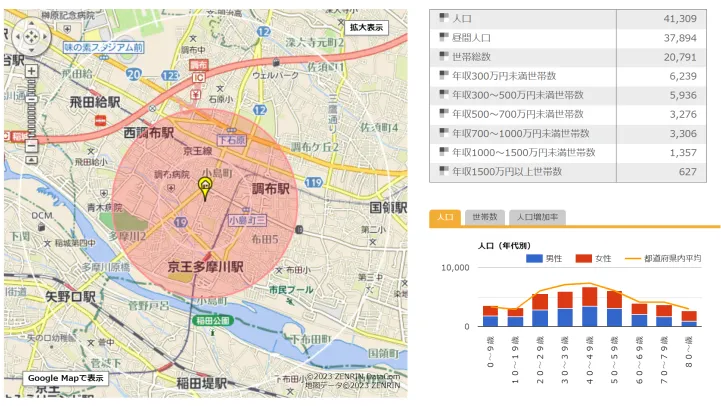The width and height of the screenshot is (721, 406).
Task: Click the blue 男性 legend swatch
Action: pos(535,258)
